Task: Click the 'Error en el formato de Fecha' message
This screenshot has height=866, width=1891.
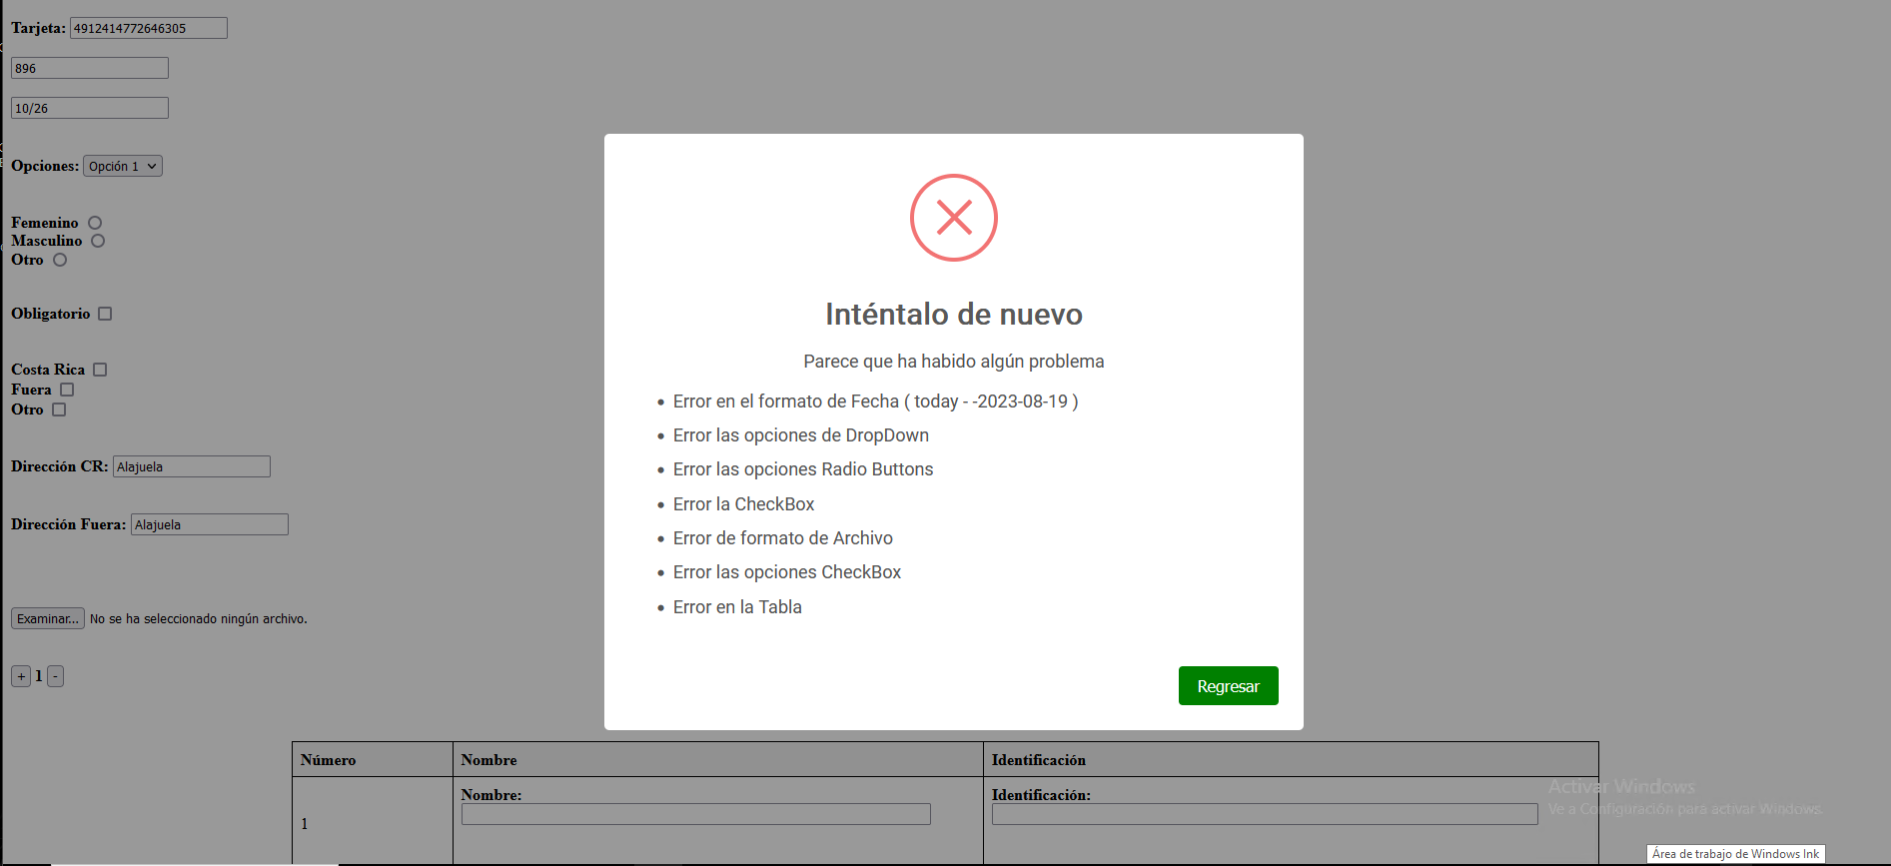Action: (876, 401)
